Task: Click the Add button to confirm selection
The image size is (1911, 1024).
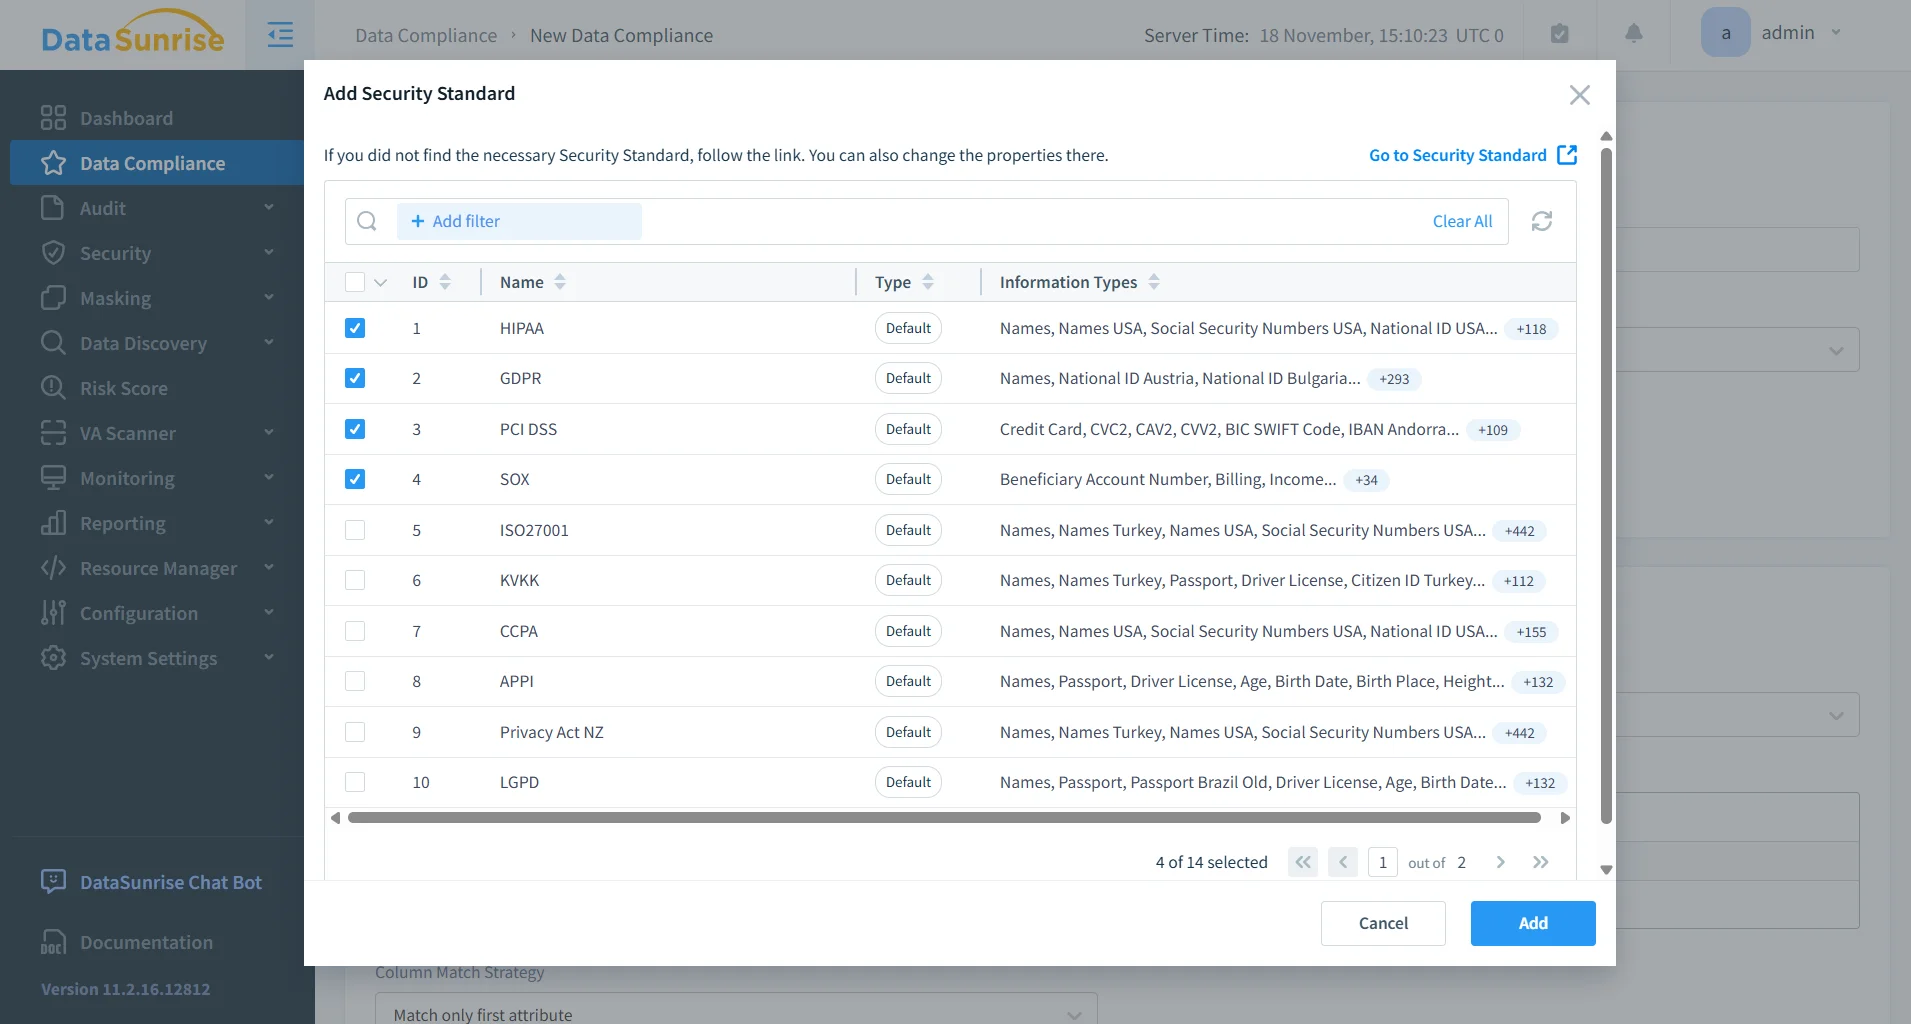Action: pos(1531,923)
